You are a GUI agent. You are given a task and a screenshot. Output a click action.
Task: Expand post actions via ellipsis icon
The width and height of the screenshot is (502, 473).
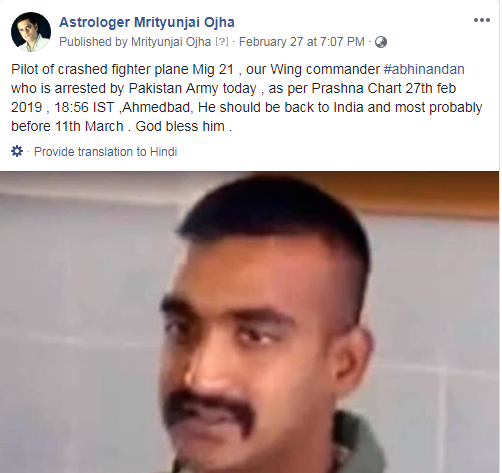[x=482, y=20]
